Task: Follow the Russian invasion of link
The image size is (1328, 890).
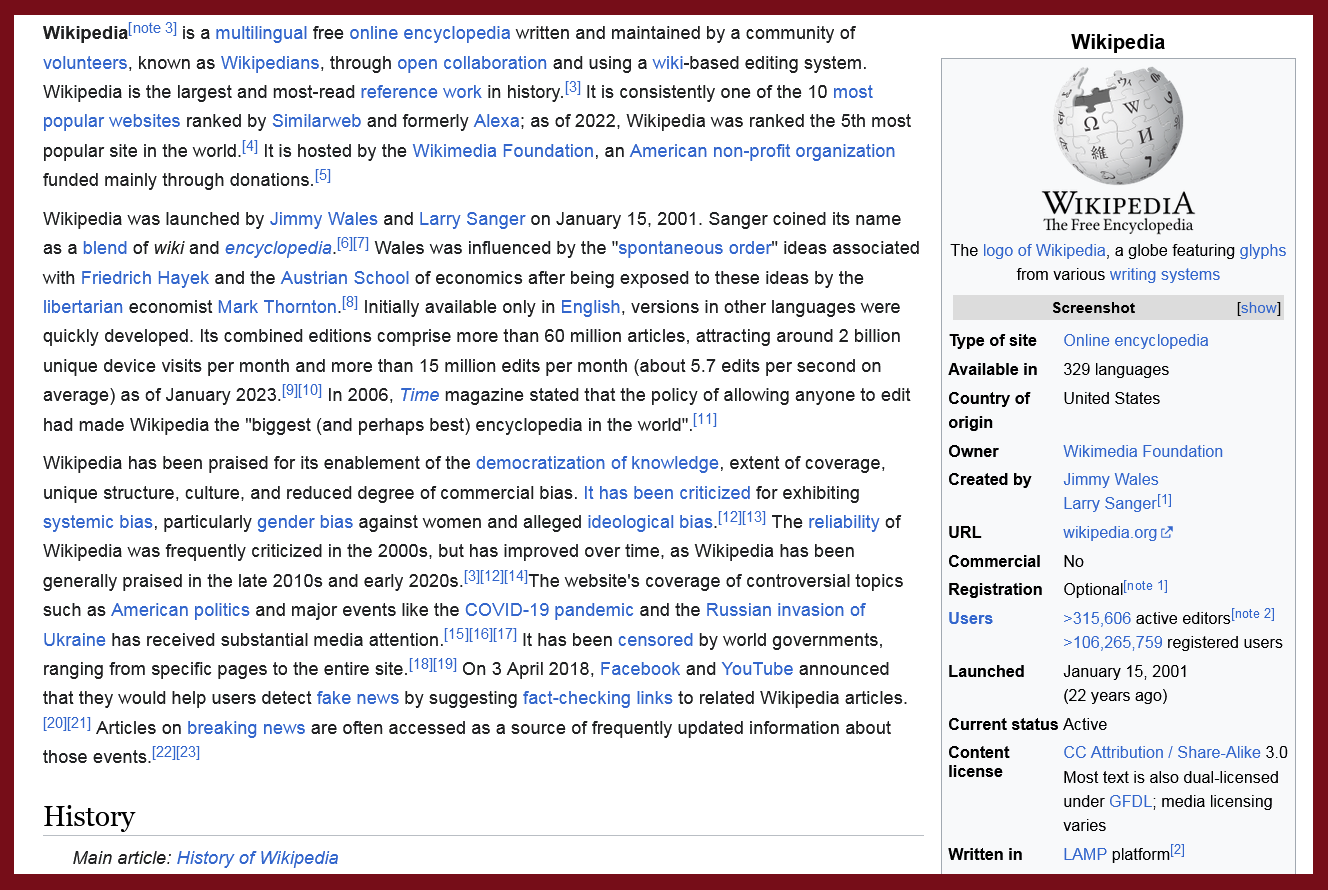Action: [x=786, y=610]
